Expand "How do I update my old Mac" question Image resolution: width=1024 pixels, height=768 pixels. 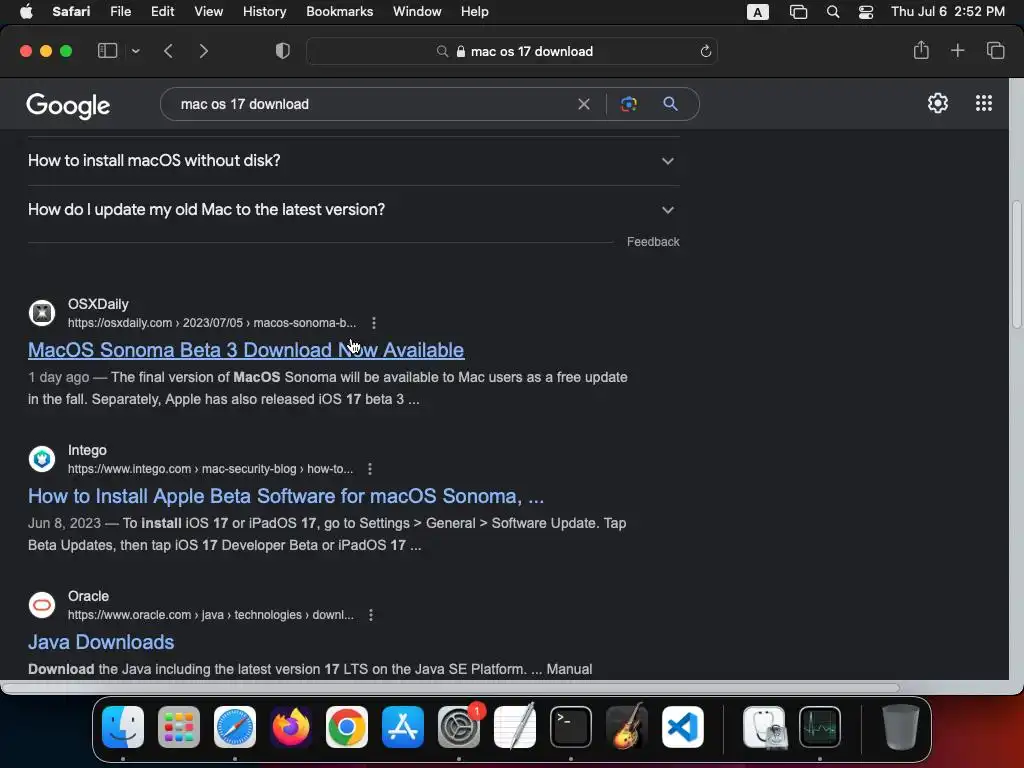point(353,210)
